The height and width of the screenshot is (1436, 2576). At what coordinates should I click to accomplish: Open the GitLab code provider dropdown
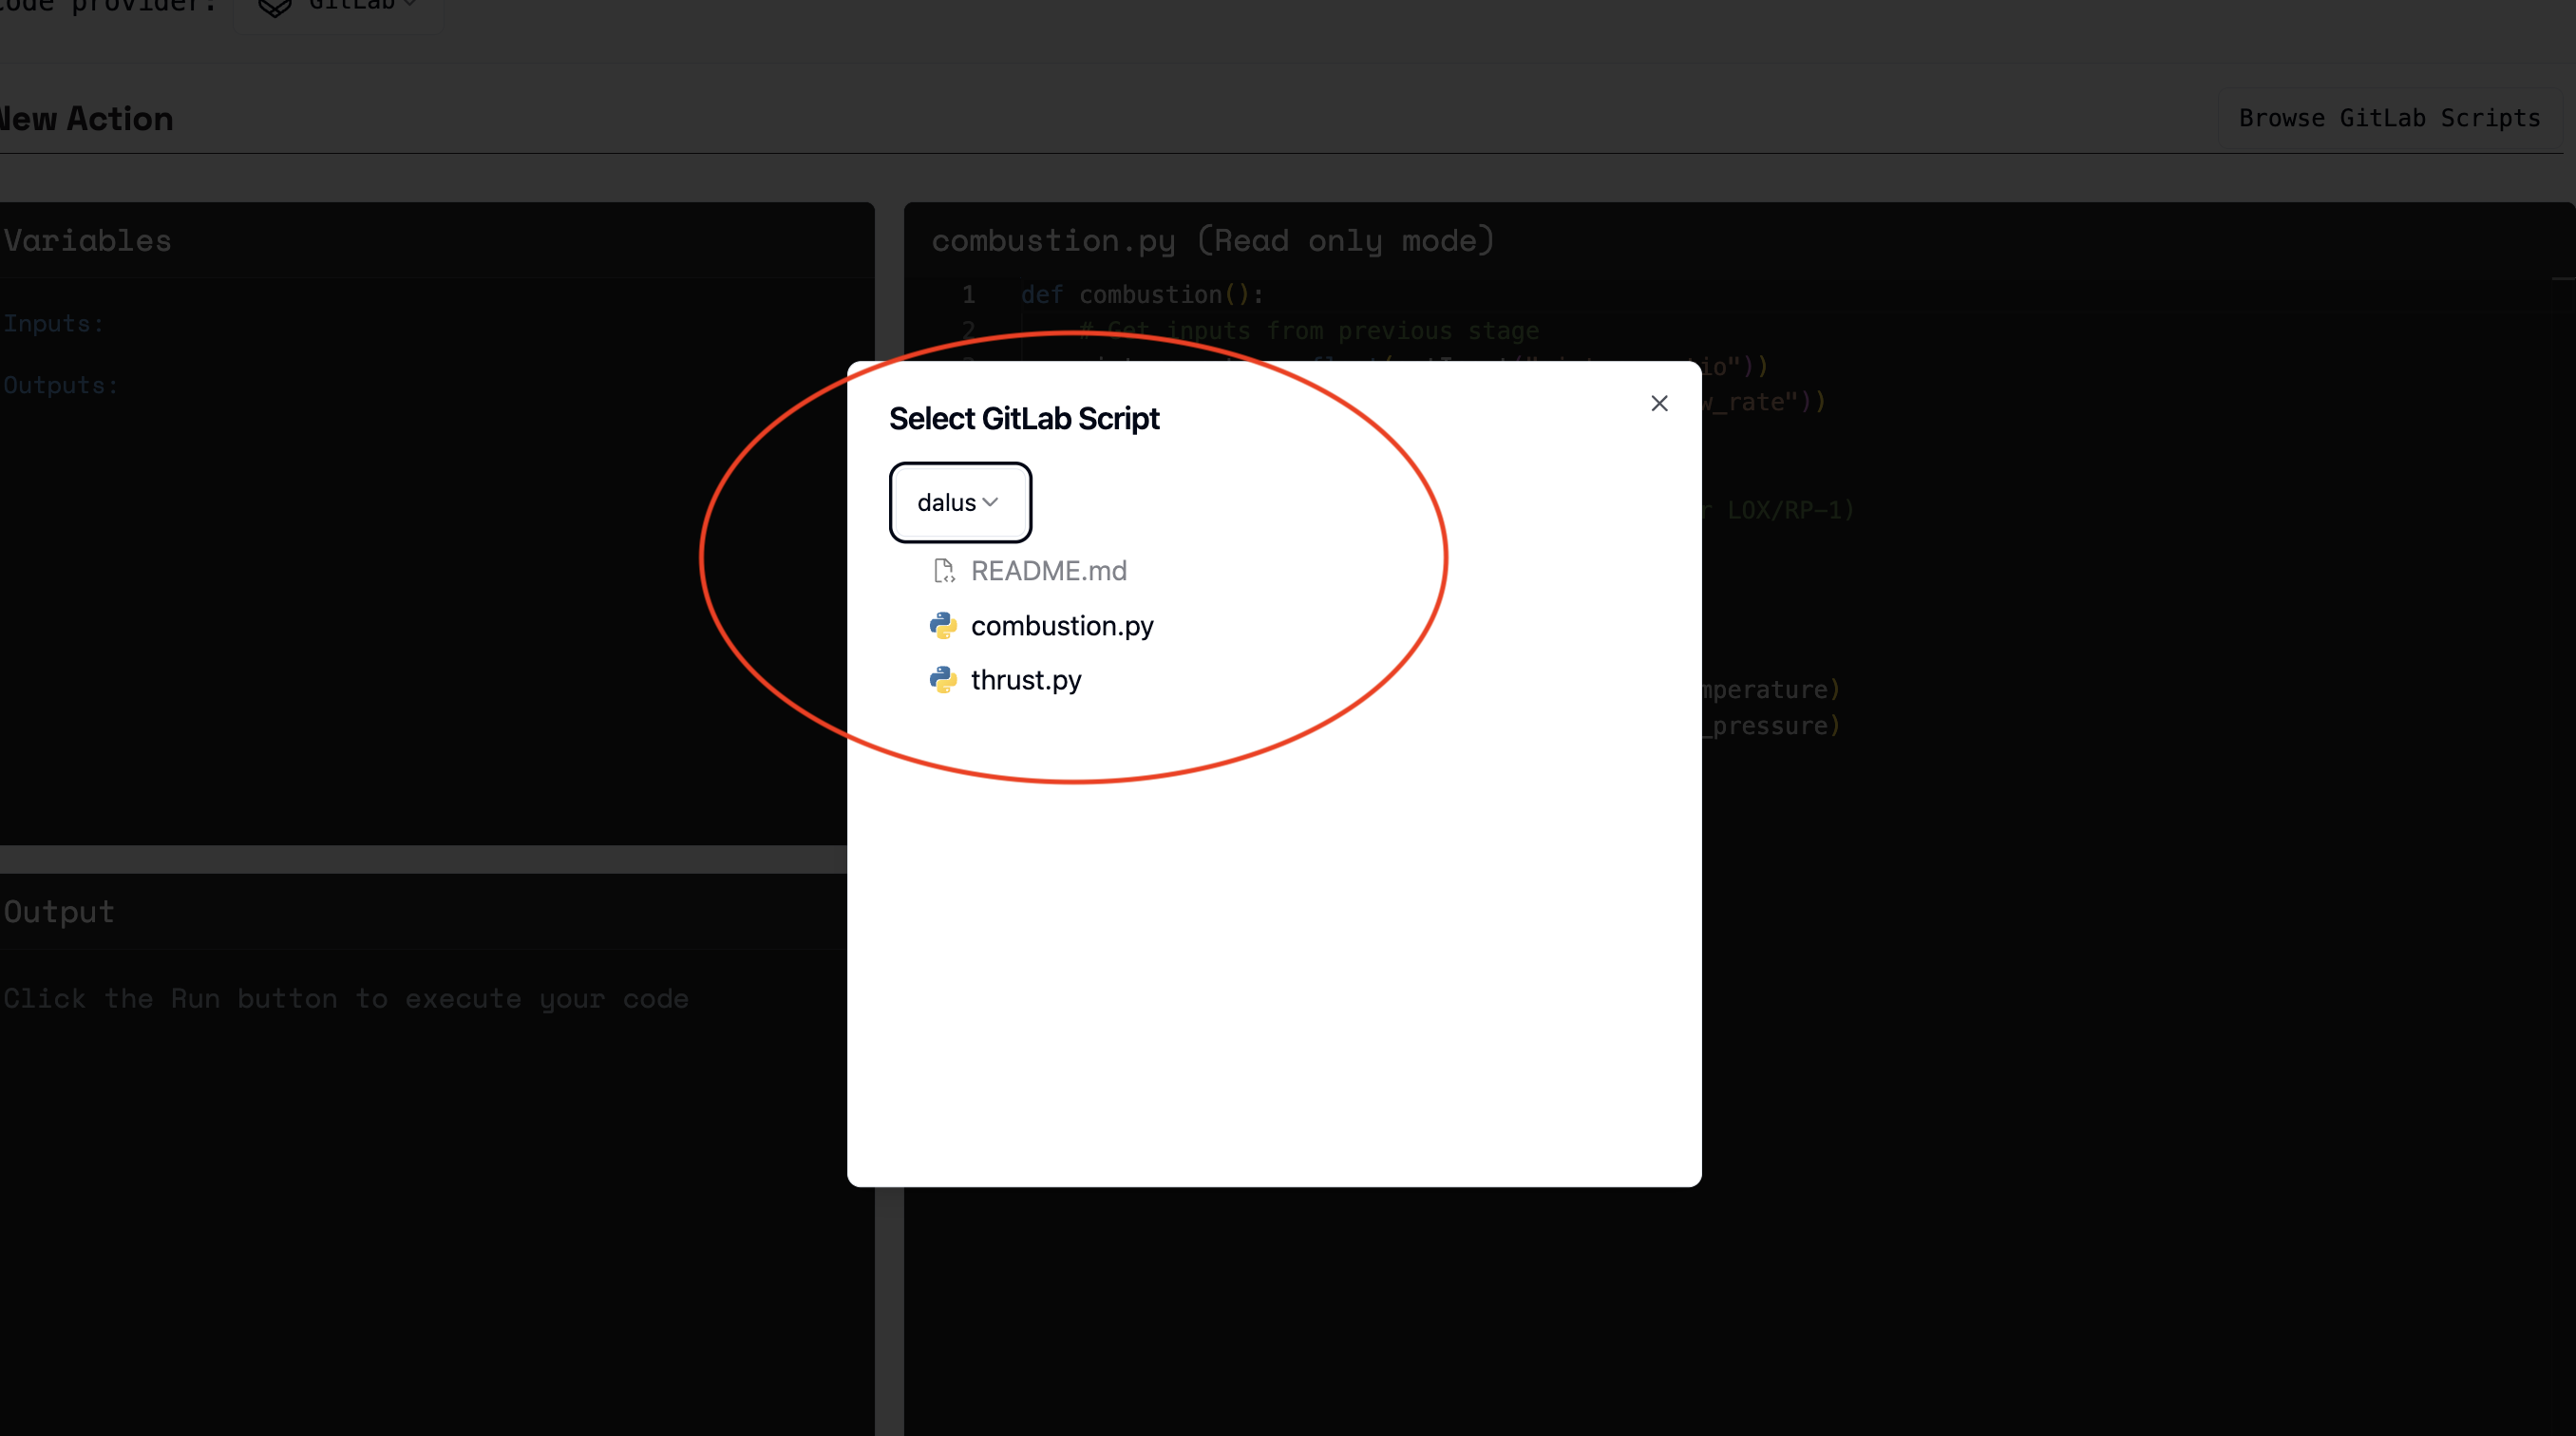coord(338,8)
